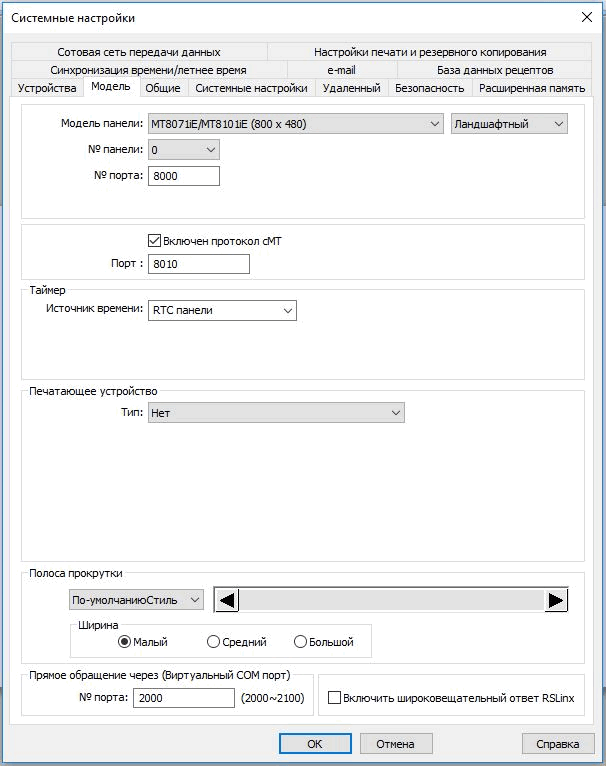Switch to the e-mail tab
606x766 pixels.
click(x=342, y=70)
